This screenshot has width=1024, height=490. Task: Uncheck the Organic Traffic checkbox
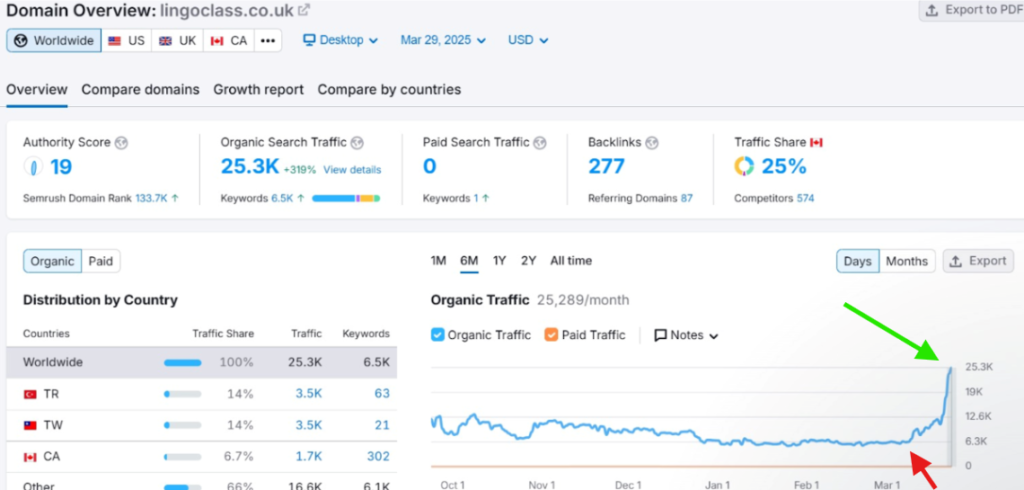(x=438, y=335)
